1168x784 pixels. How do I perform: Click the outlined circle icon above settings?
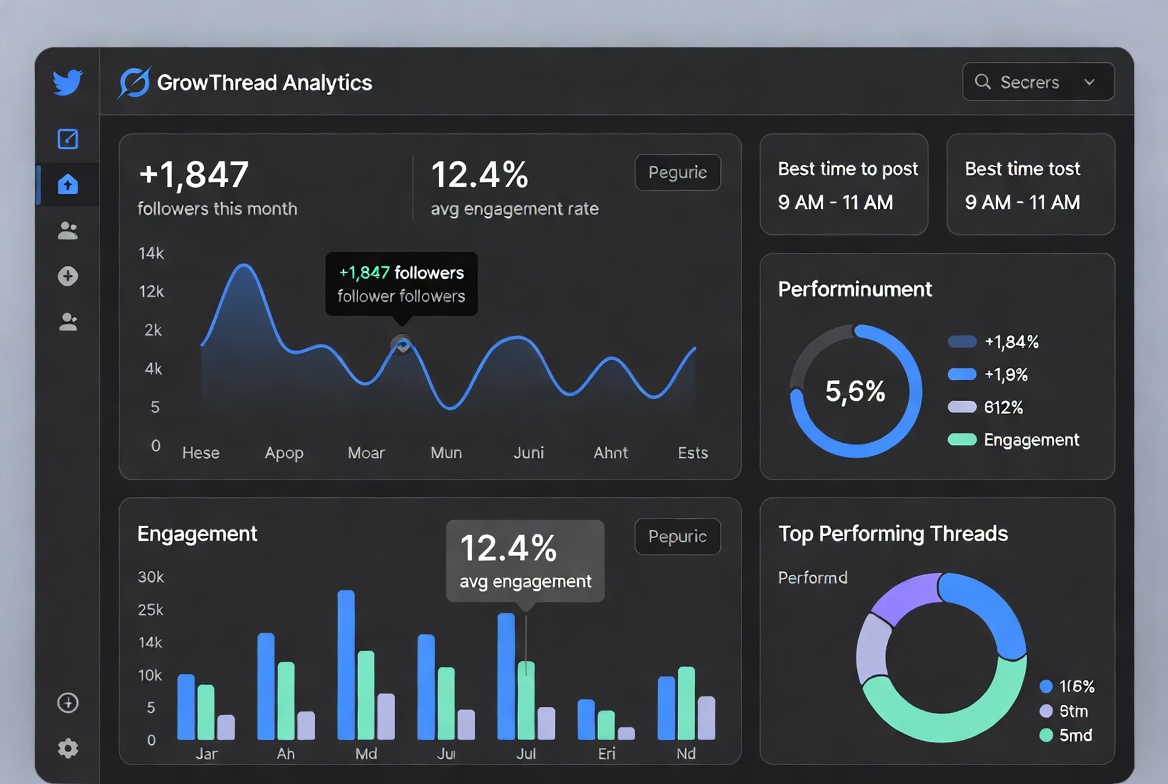pyautogui.click(x=67, y=703)
